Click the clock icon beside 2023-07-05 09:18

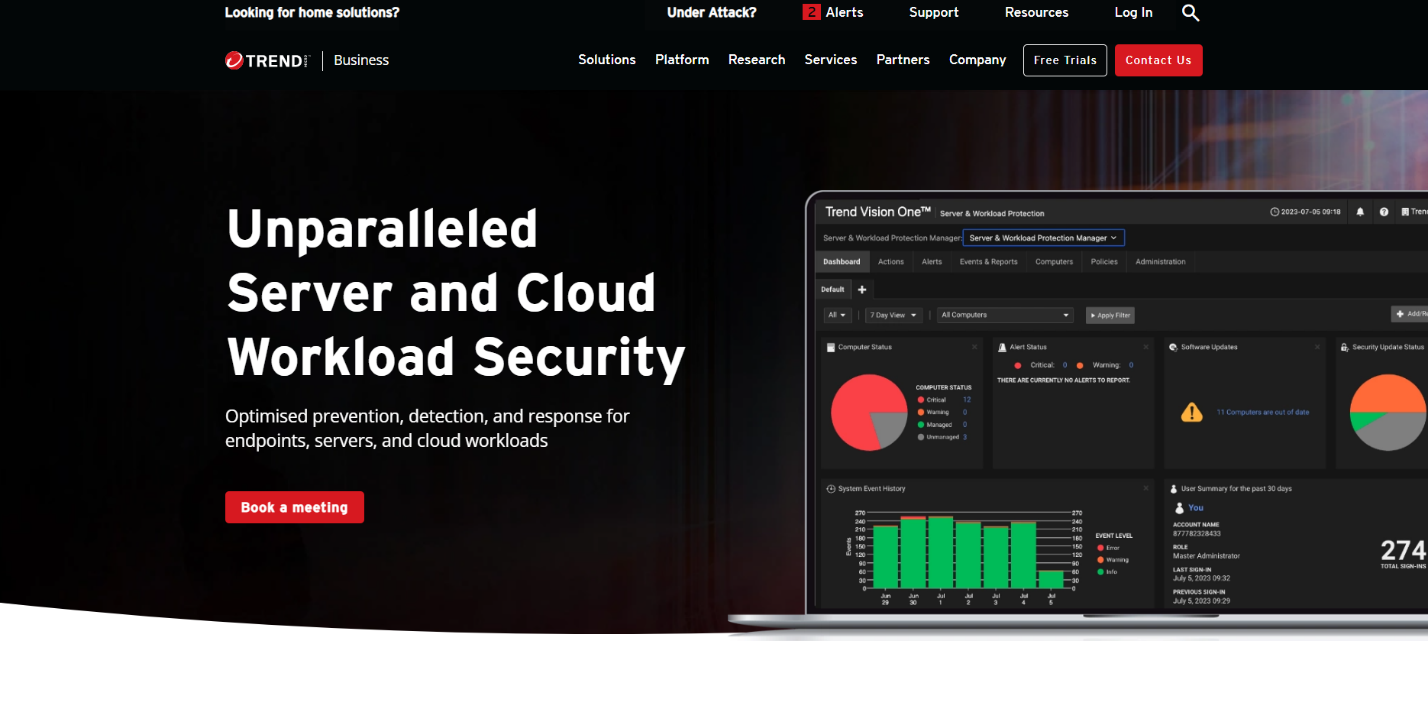click(x=1274, y=212)
